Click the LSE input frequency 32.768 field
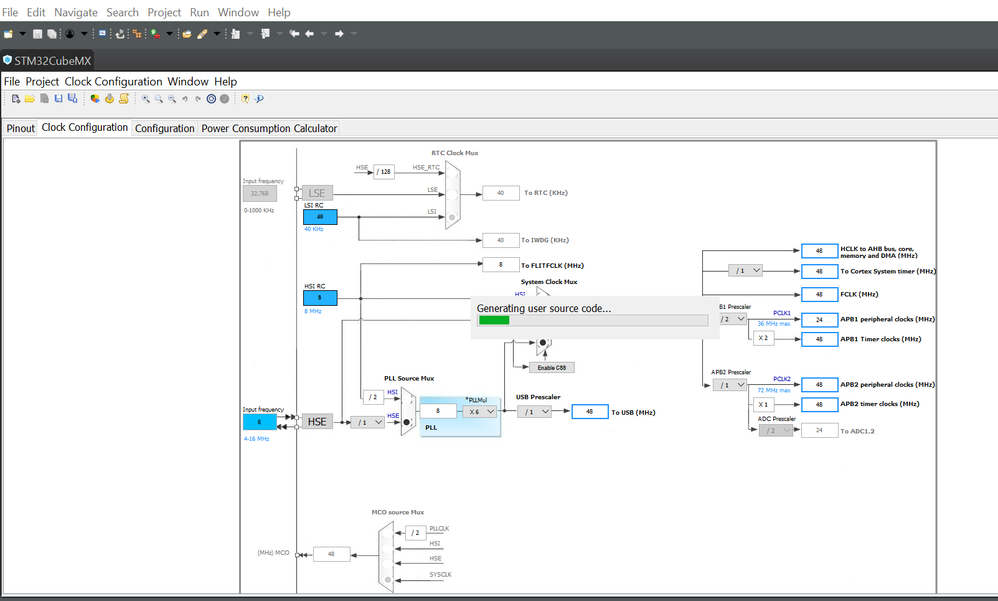The image size is (998, 601). click(x=260, y=194)
